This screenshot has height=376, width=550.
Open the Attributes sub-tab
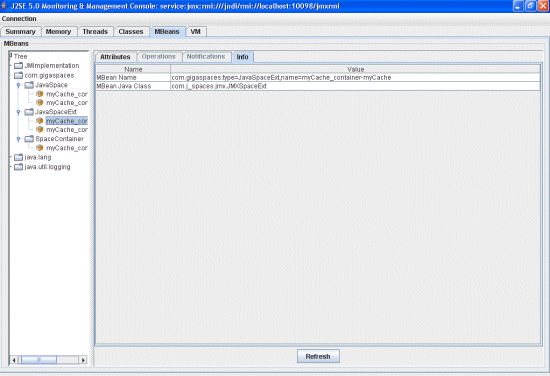(x=115, y=57)
